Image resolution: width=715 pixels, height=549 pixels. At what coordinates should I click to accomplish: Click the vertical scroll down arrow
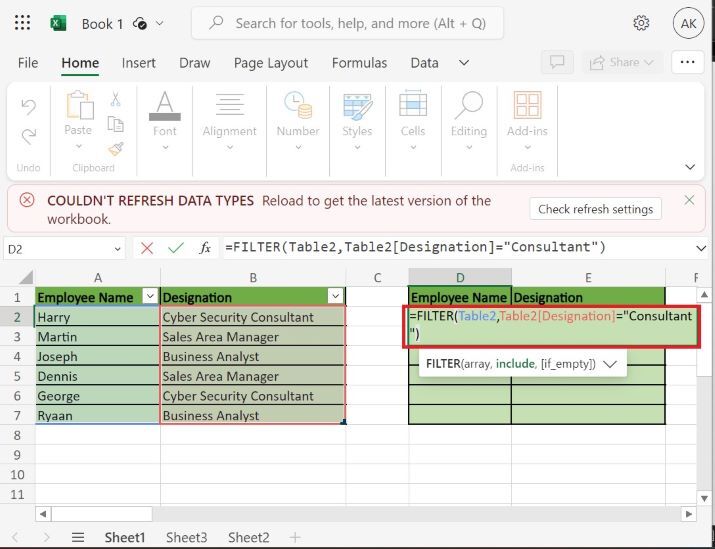pos(704,498)
